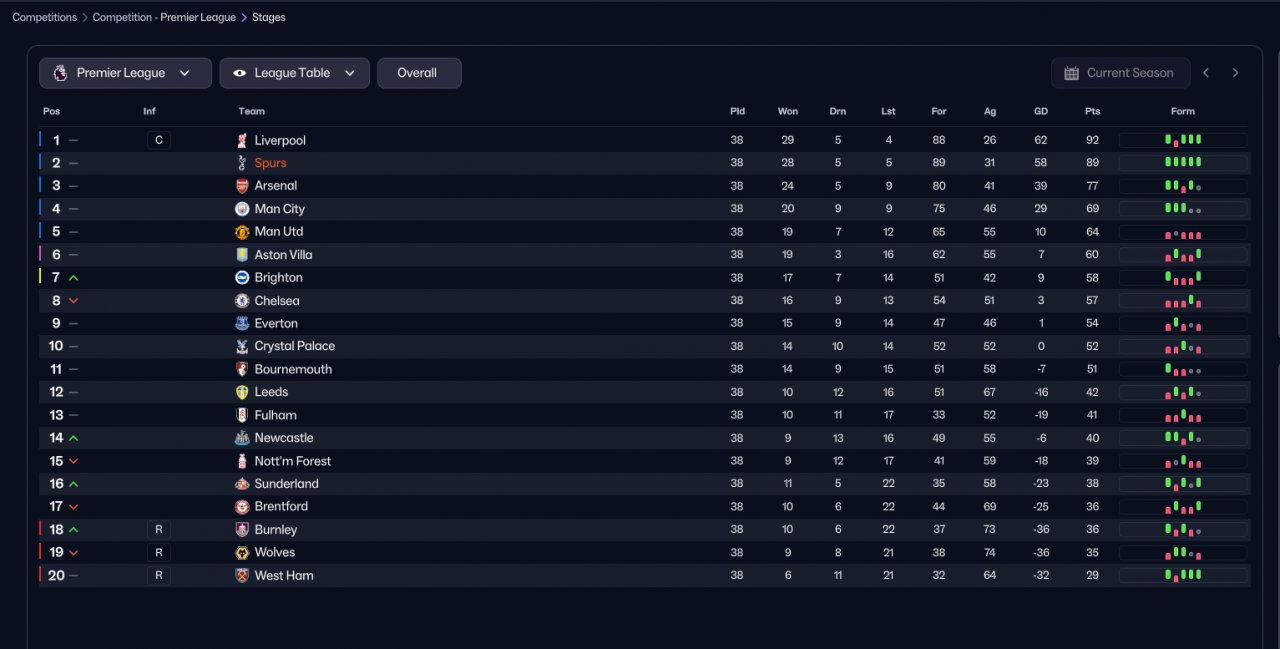This screenshot has width=1280, height=649.
Task: Click the Bournemouth club badge
Action: point(242,369)
